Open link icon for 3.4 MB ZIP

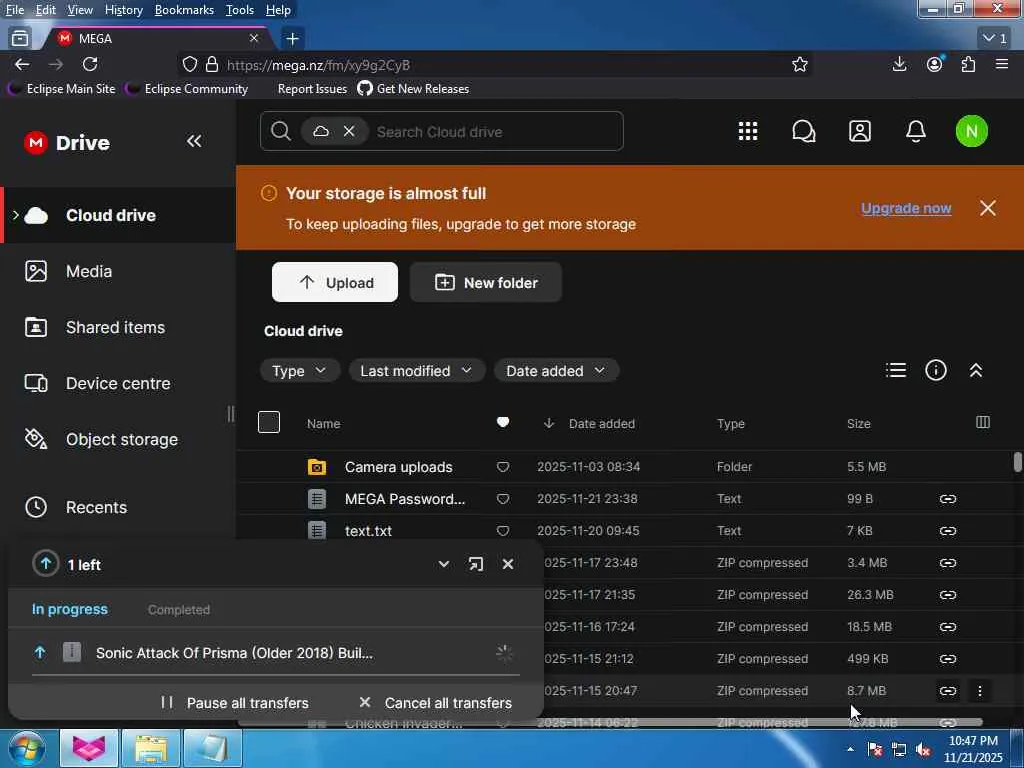948,562
